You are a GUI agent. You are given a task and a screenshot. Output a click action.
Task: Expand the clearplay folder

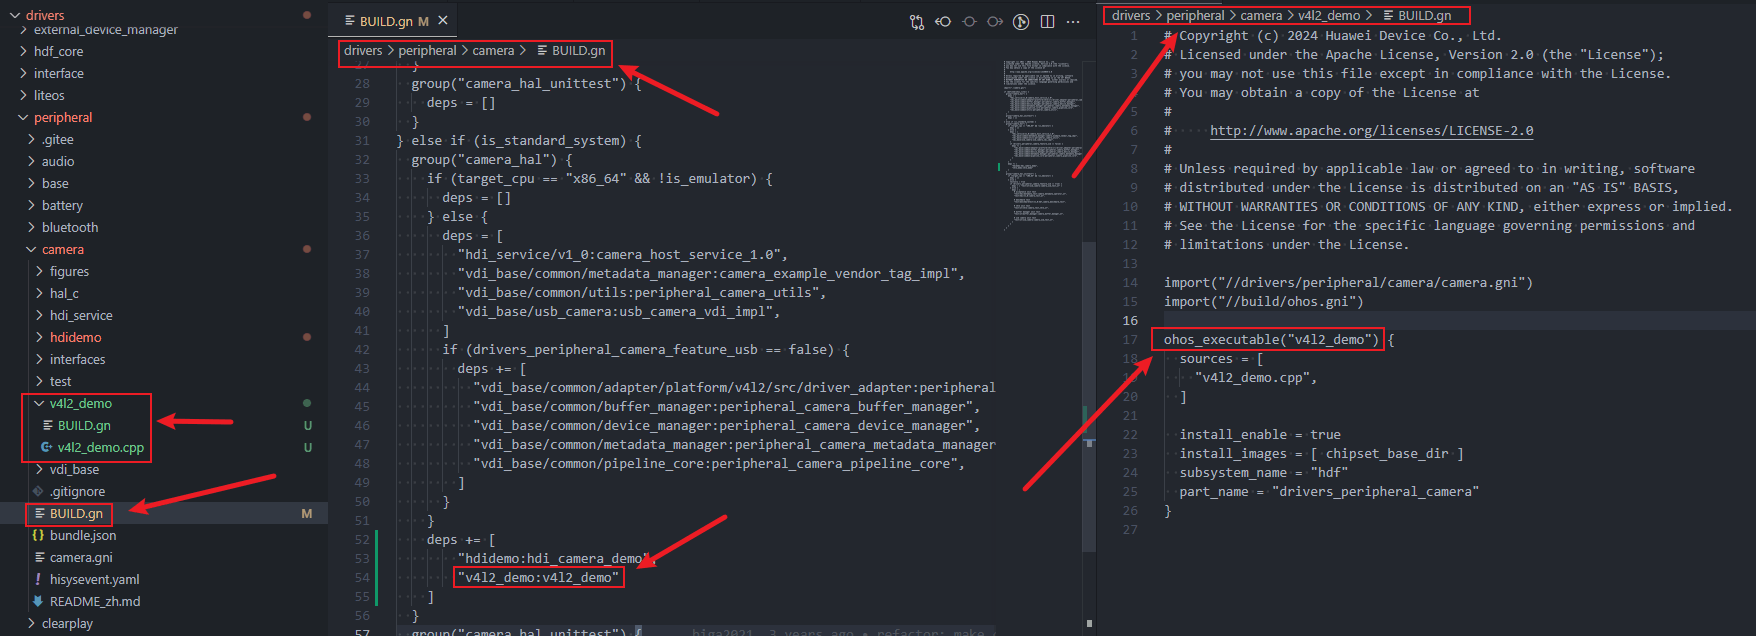(31, 623)
